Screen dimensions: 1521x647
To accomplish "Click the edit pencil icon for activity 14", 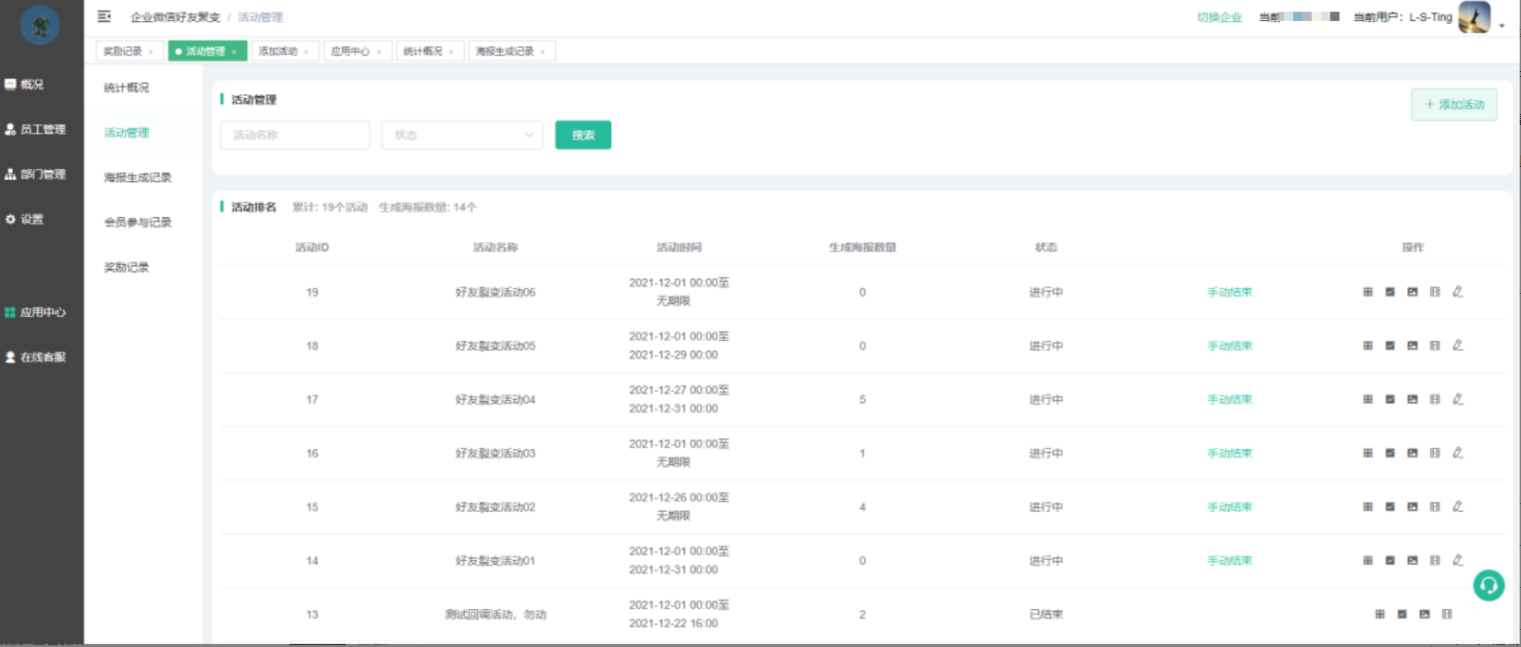I will [1457, 561].
